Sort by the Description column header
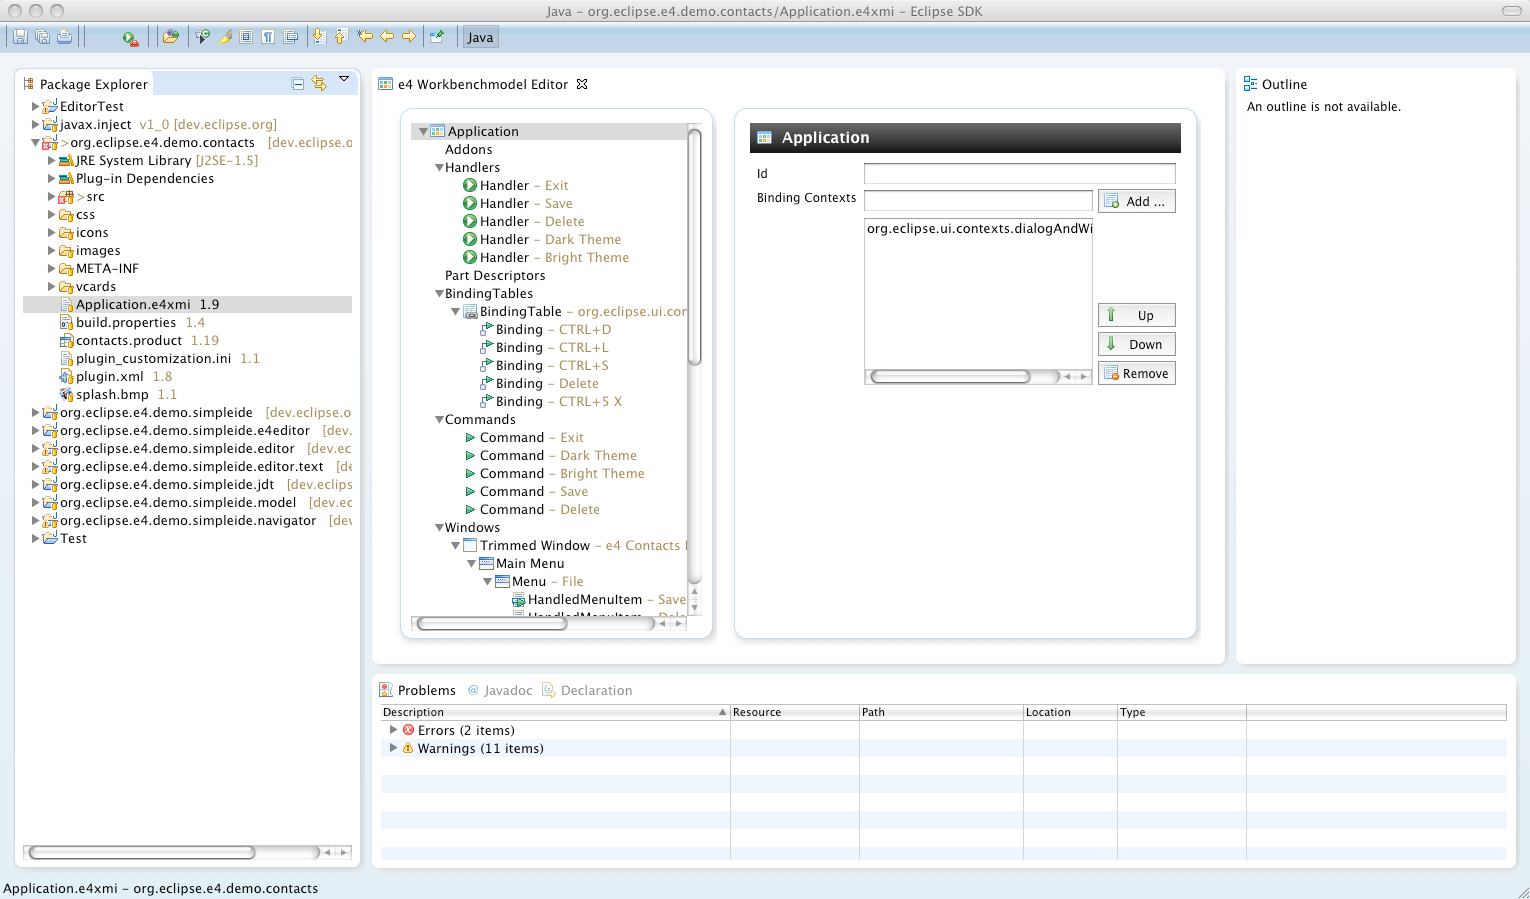1530x899 pixels. coord(555,712)
